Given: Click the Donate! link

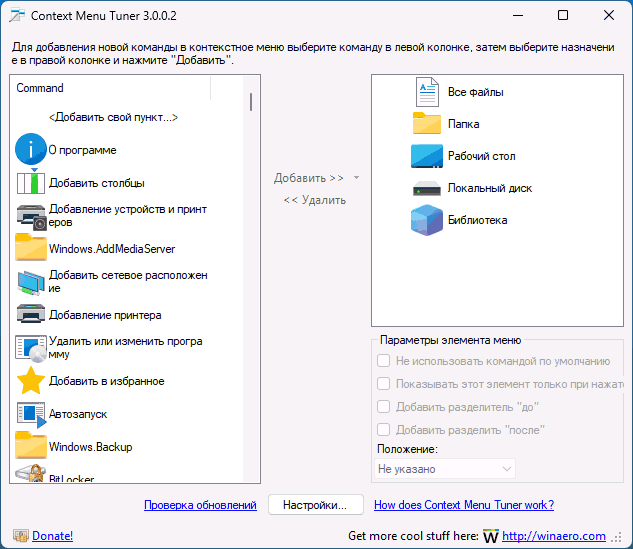Looking at the screenshot, I should tap(52, 536).
